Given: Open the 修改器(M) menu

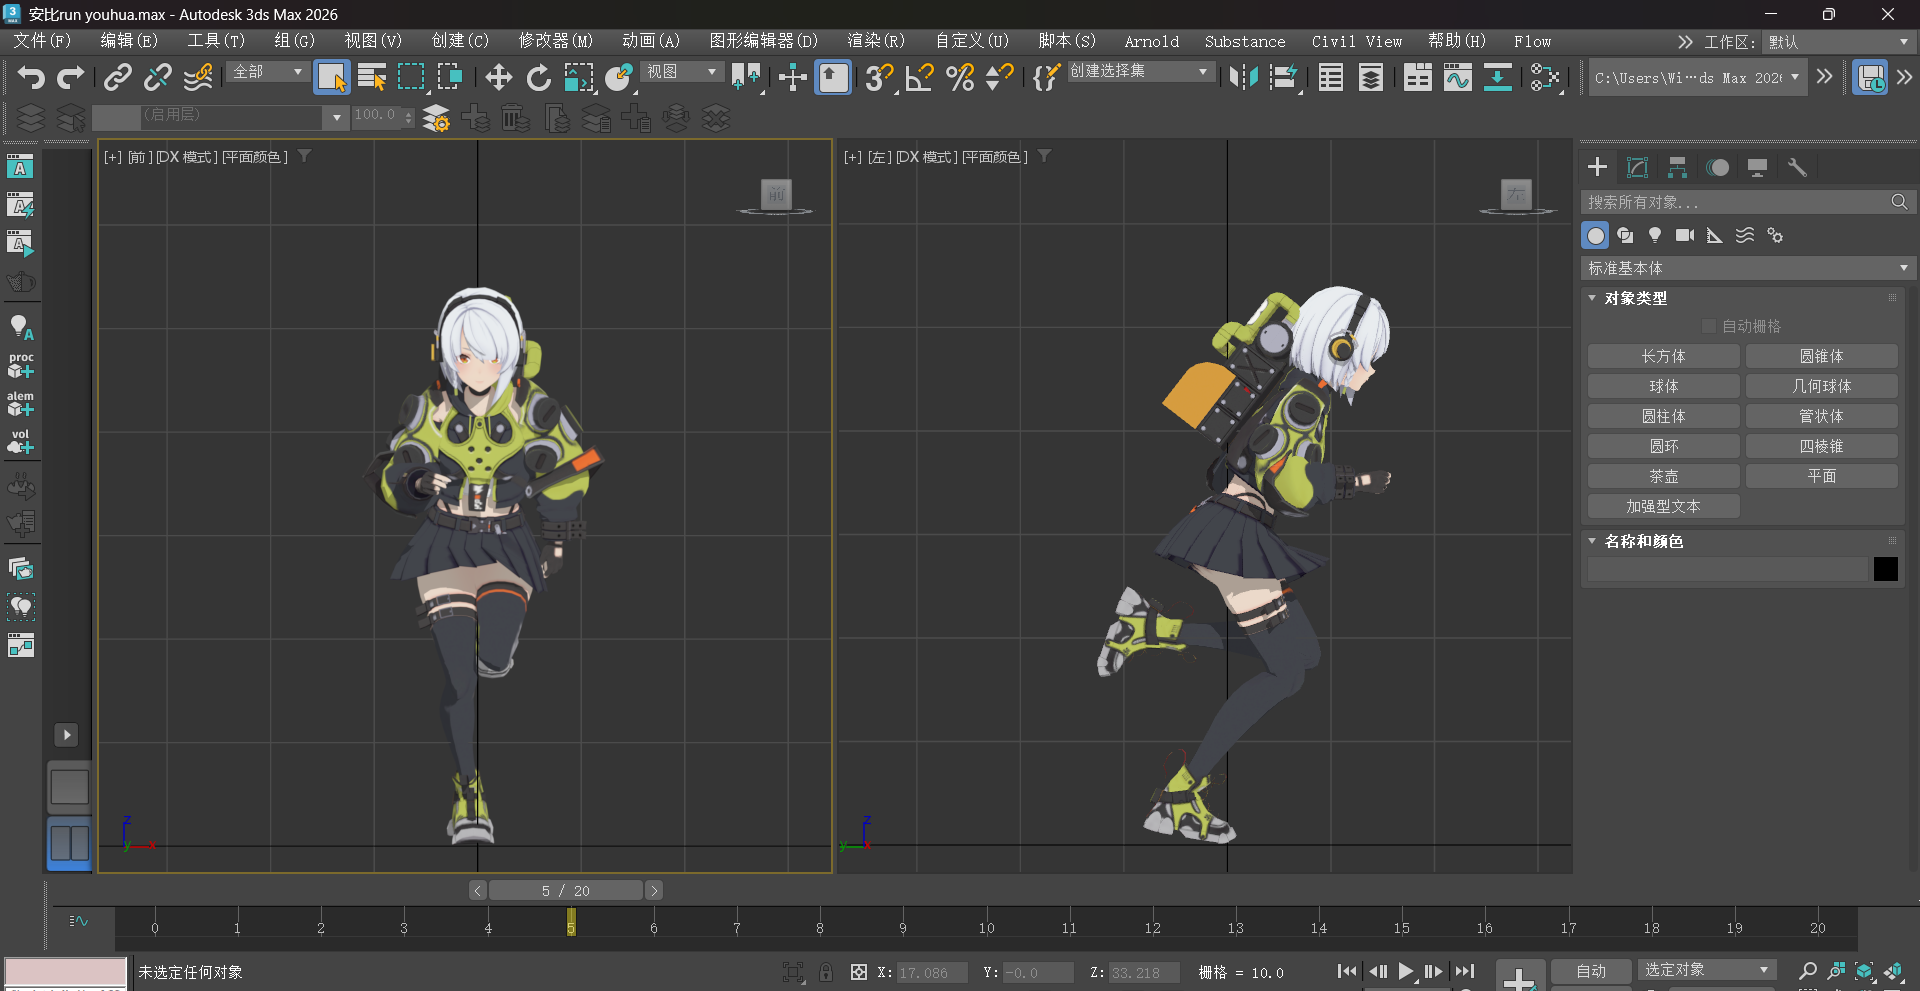Looking at the screenshot, I should [x=555, y=41].
